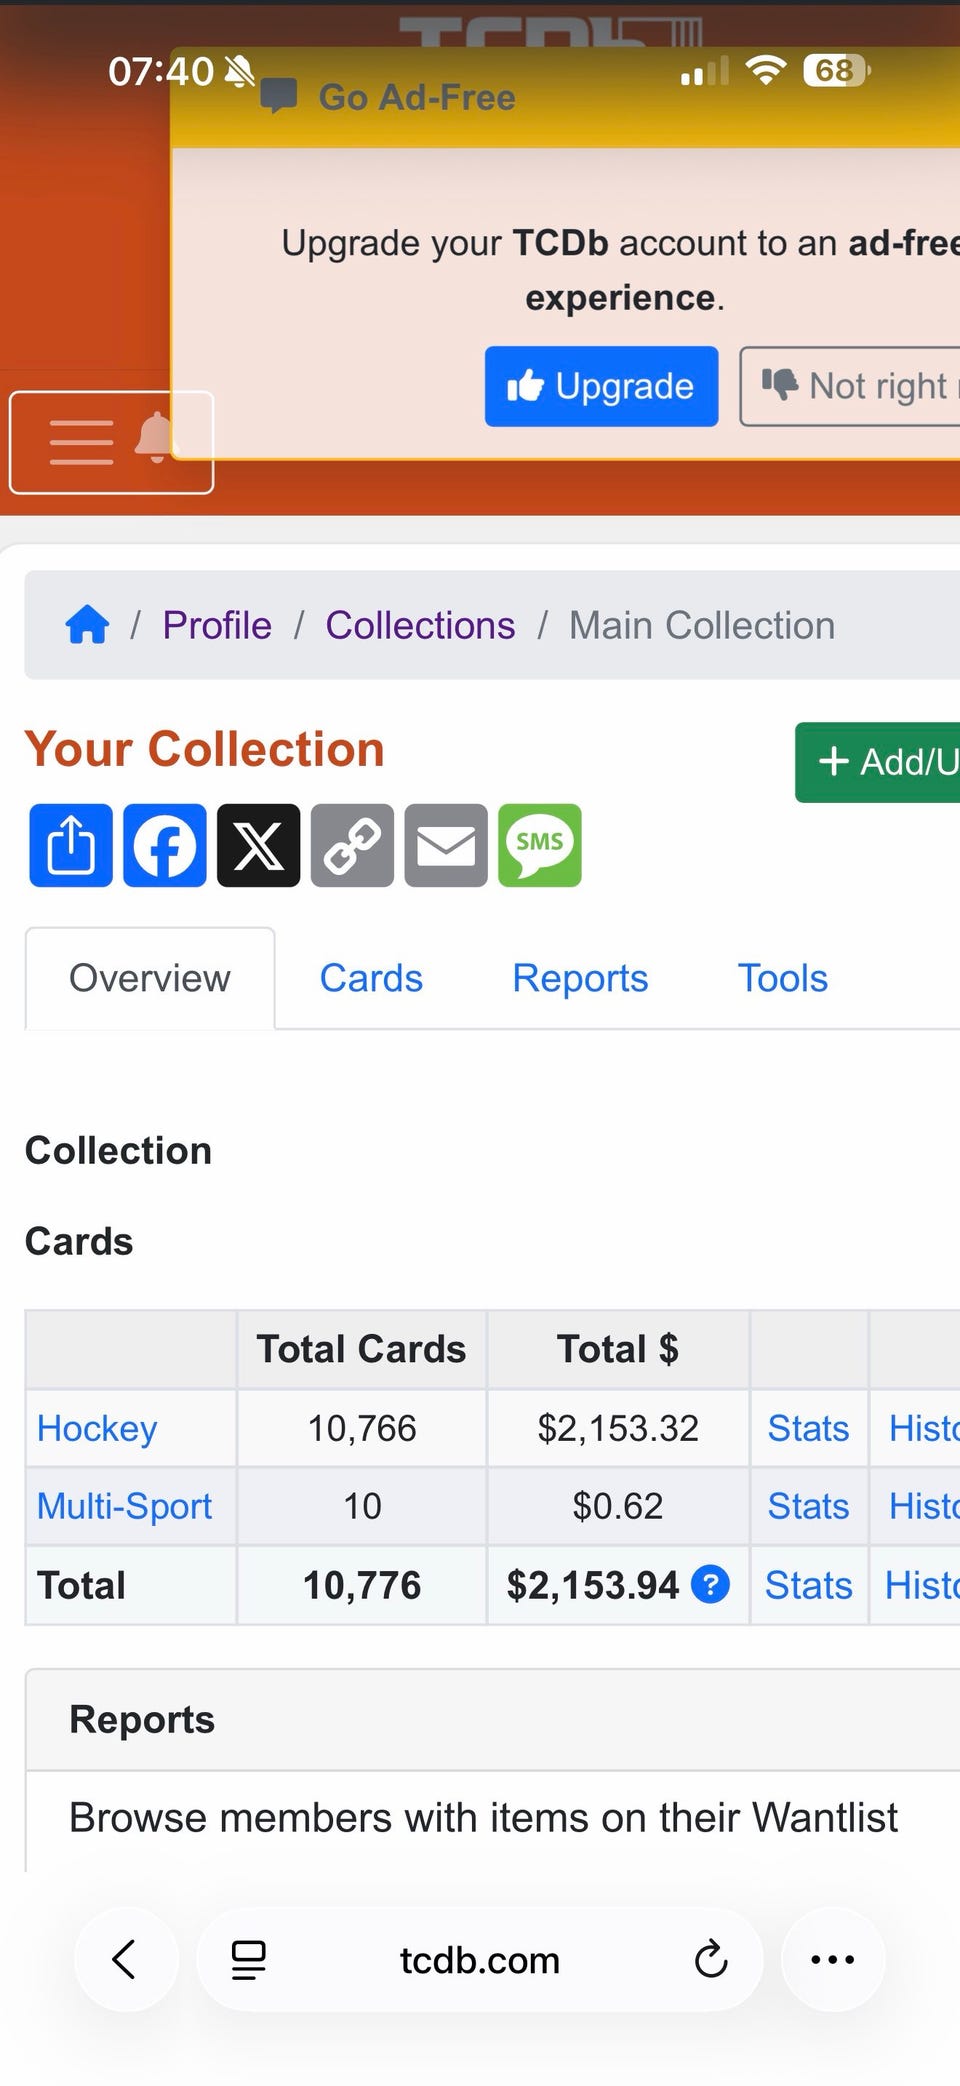Viewport: 960px width, 2086px height.
Task: Open browser page tools icon
Action: click(248, 1960)
